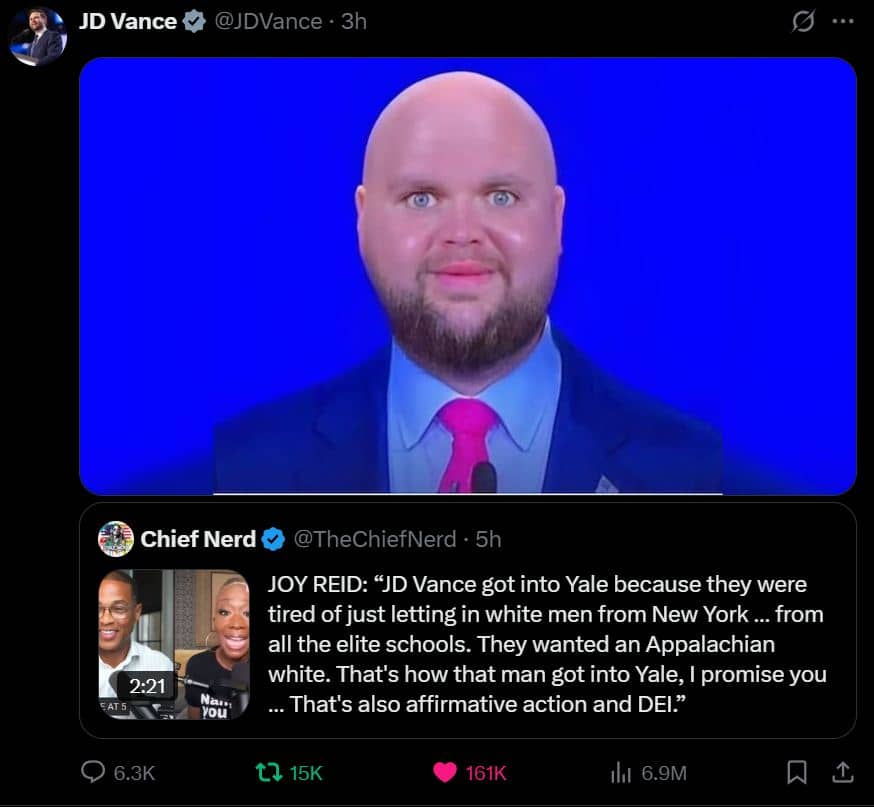The width and height of the screenshot is (874, 807).
Task: Open JD Vance's profile avatar
Action: [x=38, y=37]
